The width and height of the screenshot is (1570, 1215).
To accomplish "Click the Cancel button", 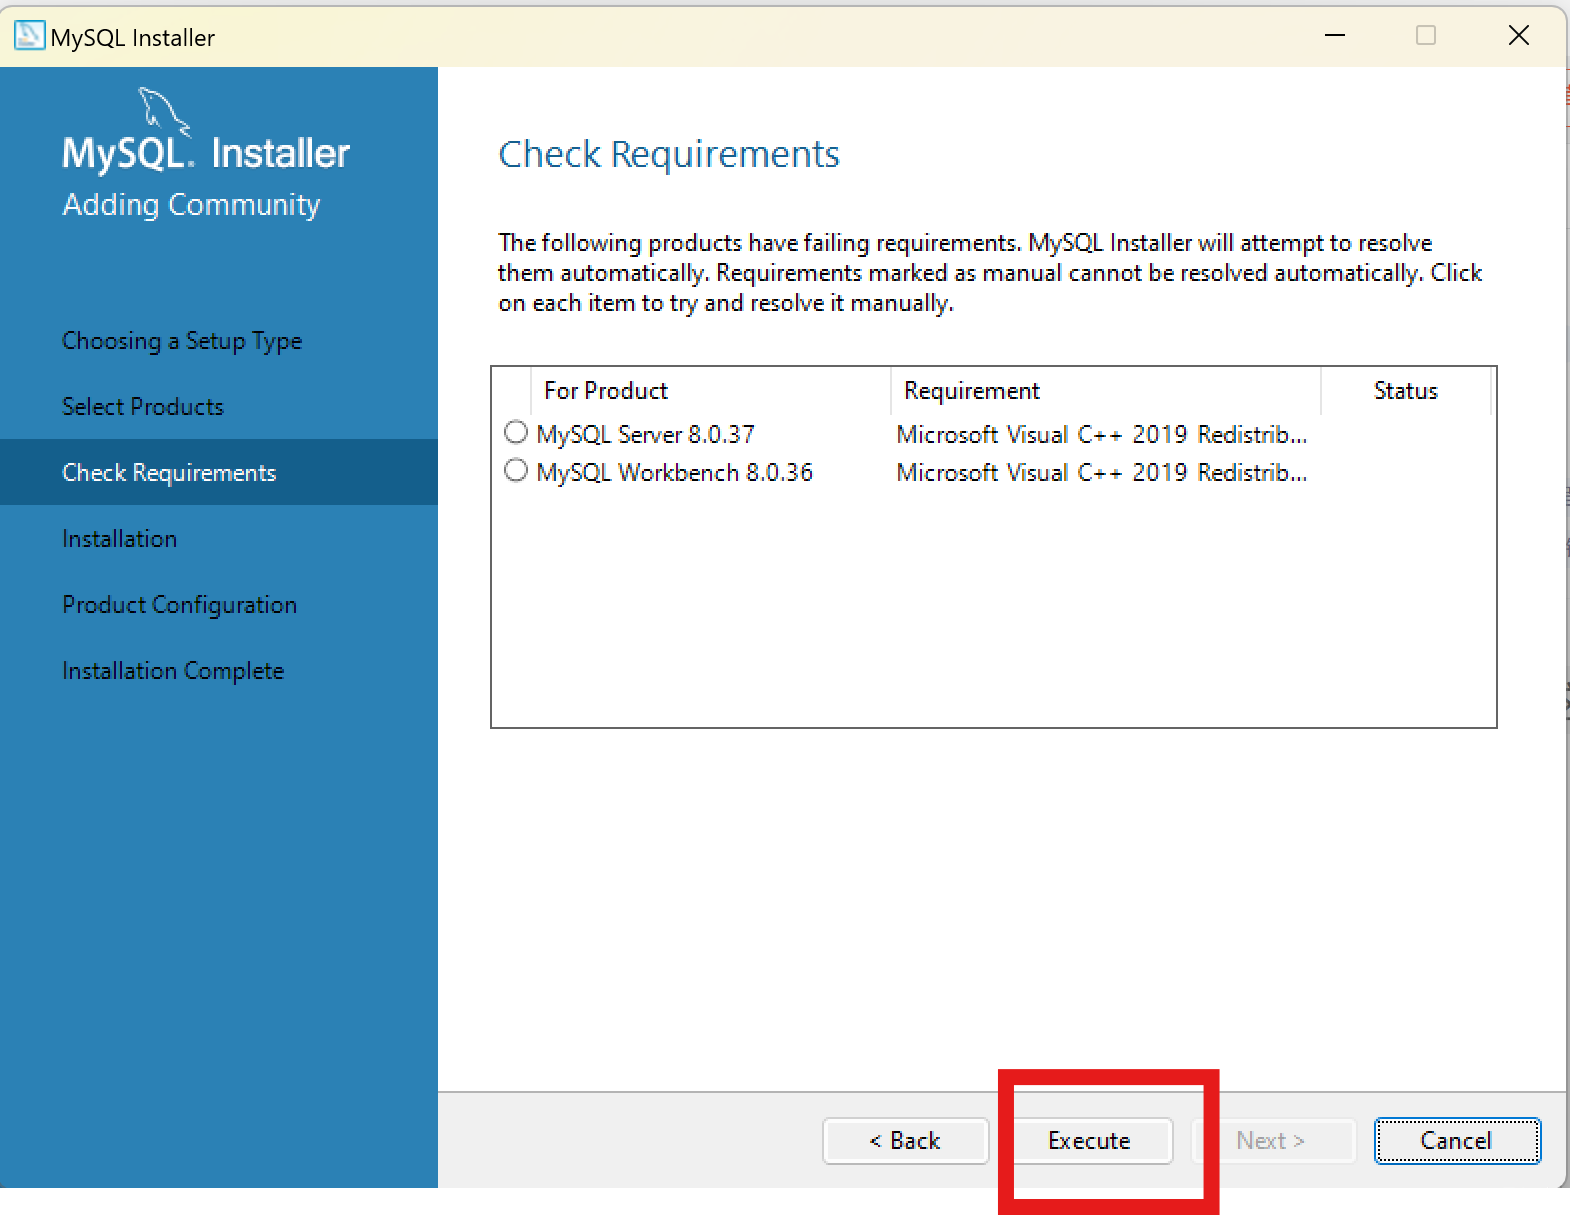I will coord(1457,1141).
